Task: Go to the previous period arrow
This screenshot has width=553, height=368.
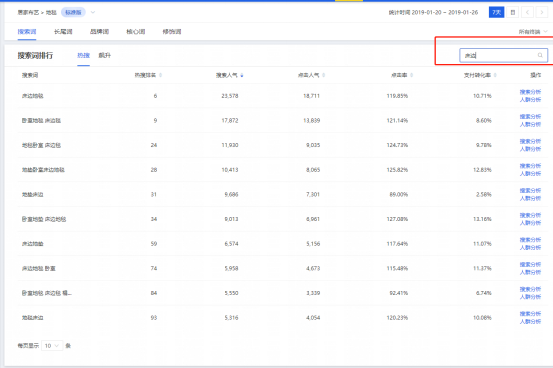Action: [527, 12]
